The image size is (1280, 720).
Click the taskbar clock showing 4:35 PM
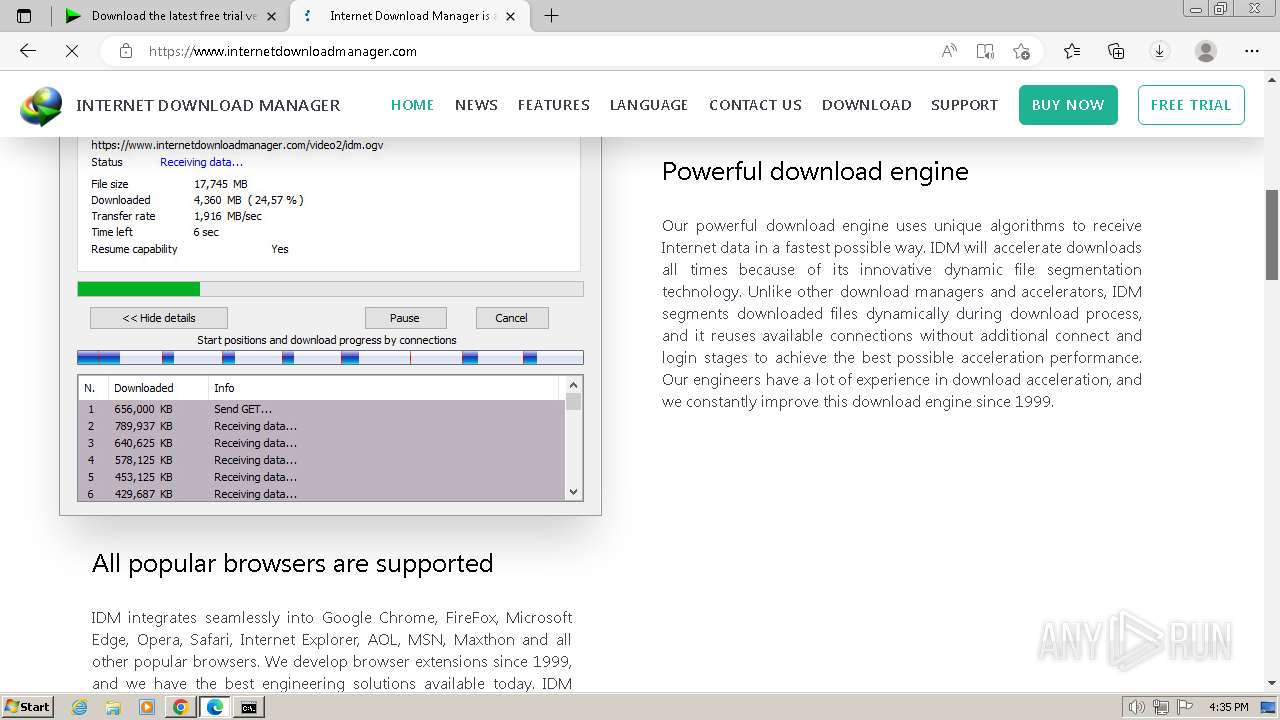tap(1228, 707)
